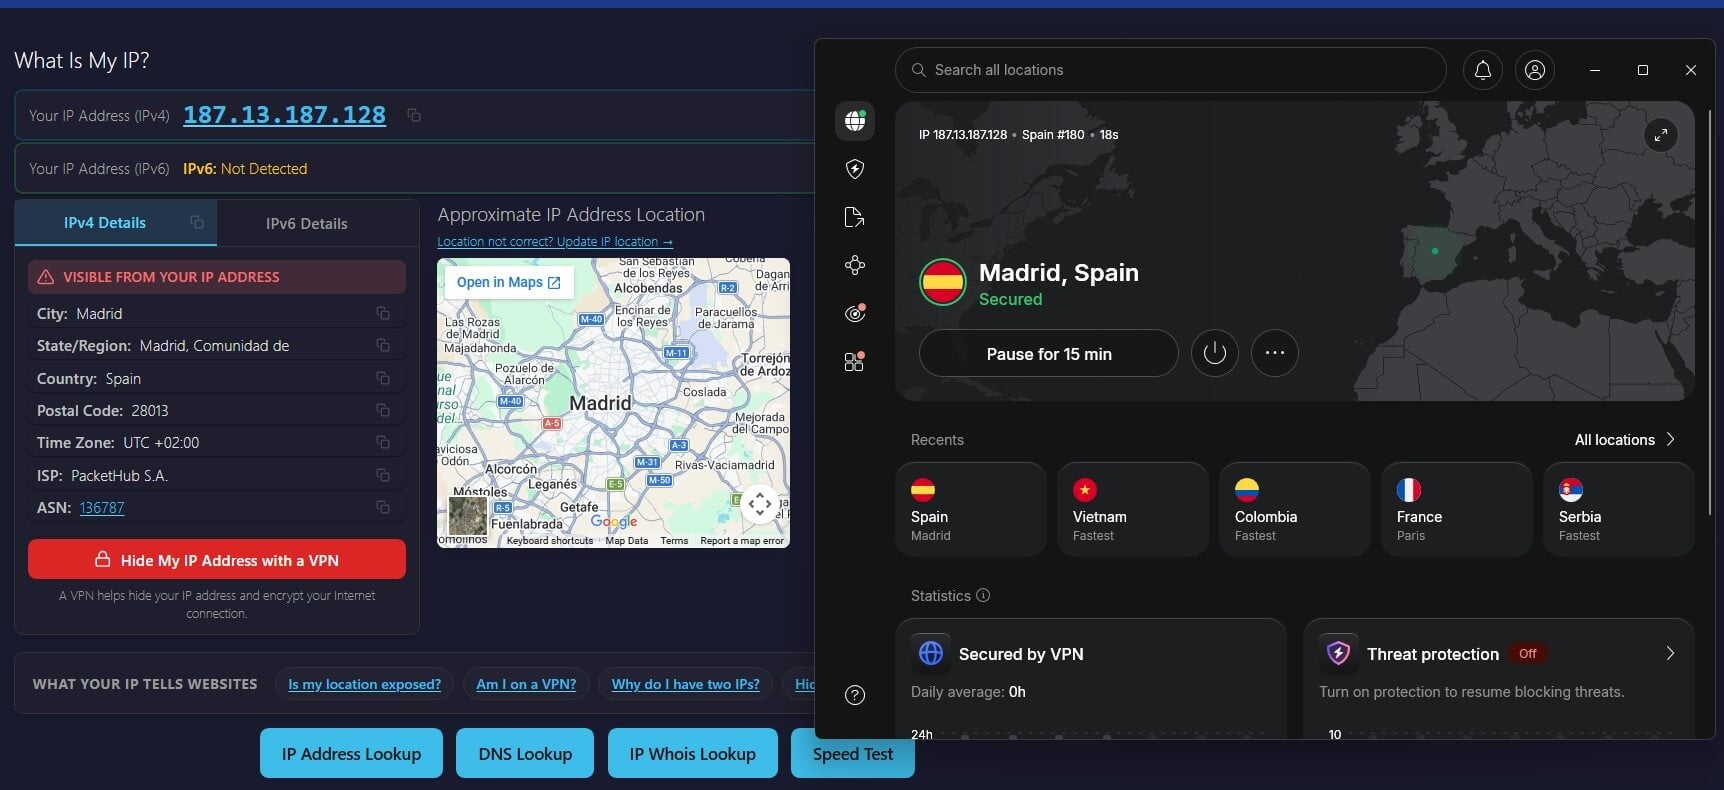This screenshot has width=1724, height=790.
Task: Open IP Whois Lookup button
Action: coord(692,754)
